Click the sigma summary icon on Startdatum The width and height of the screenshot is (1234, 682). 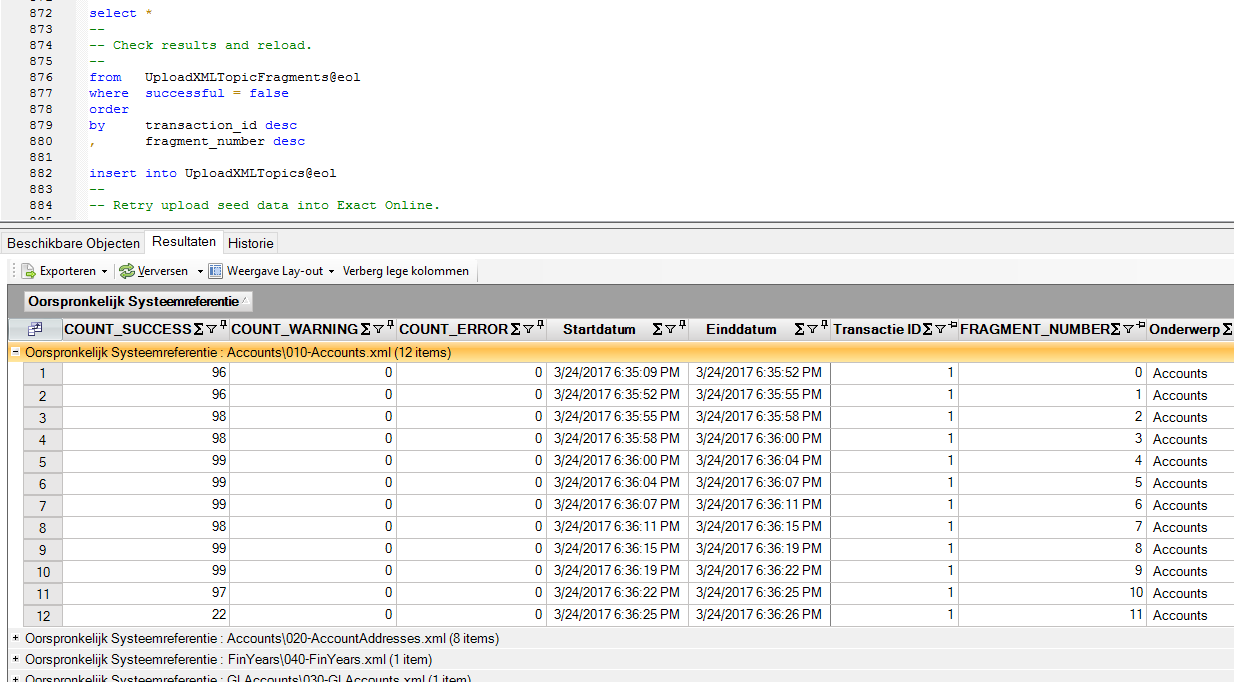click(x=658, y=329)
